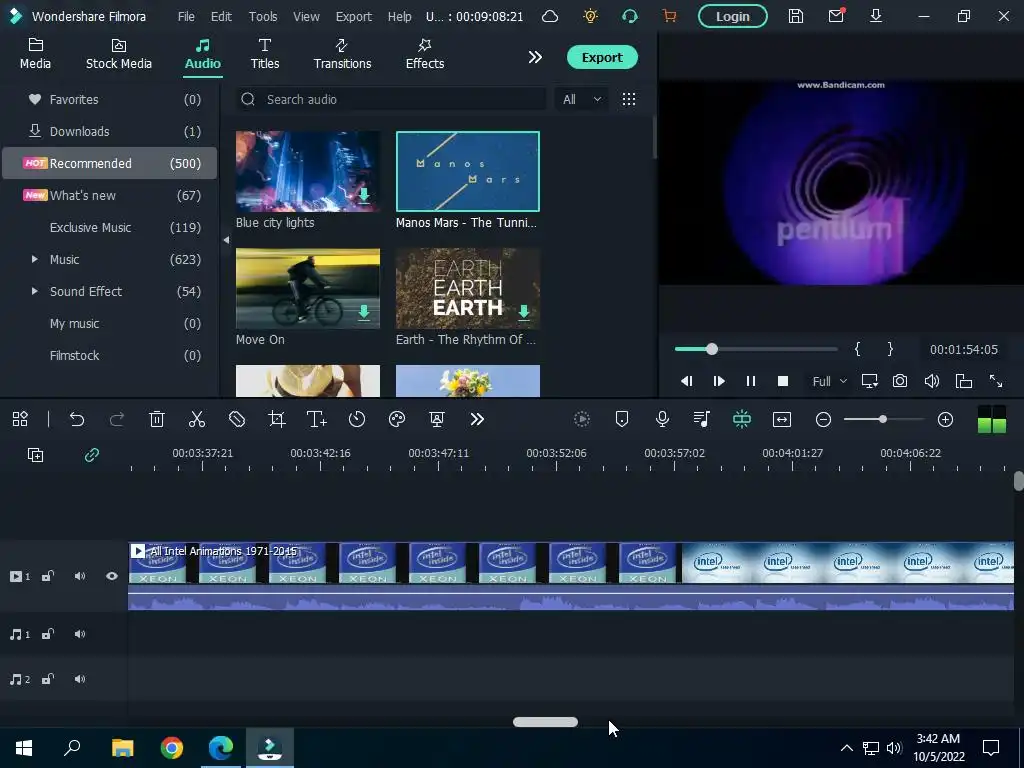Take a snapshot with the camera icon
This screenshot has height=768, width=1024.
[900, 381]
